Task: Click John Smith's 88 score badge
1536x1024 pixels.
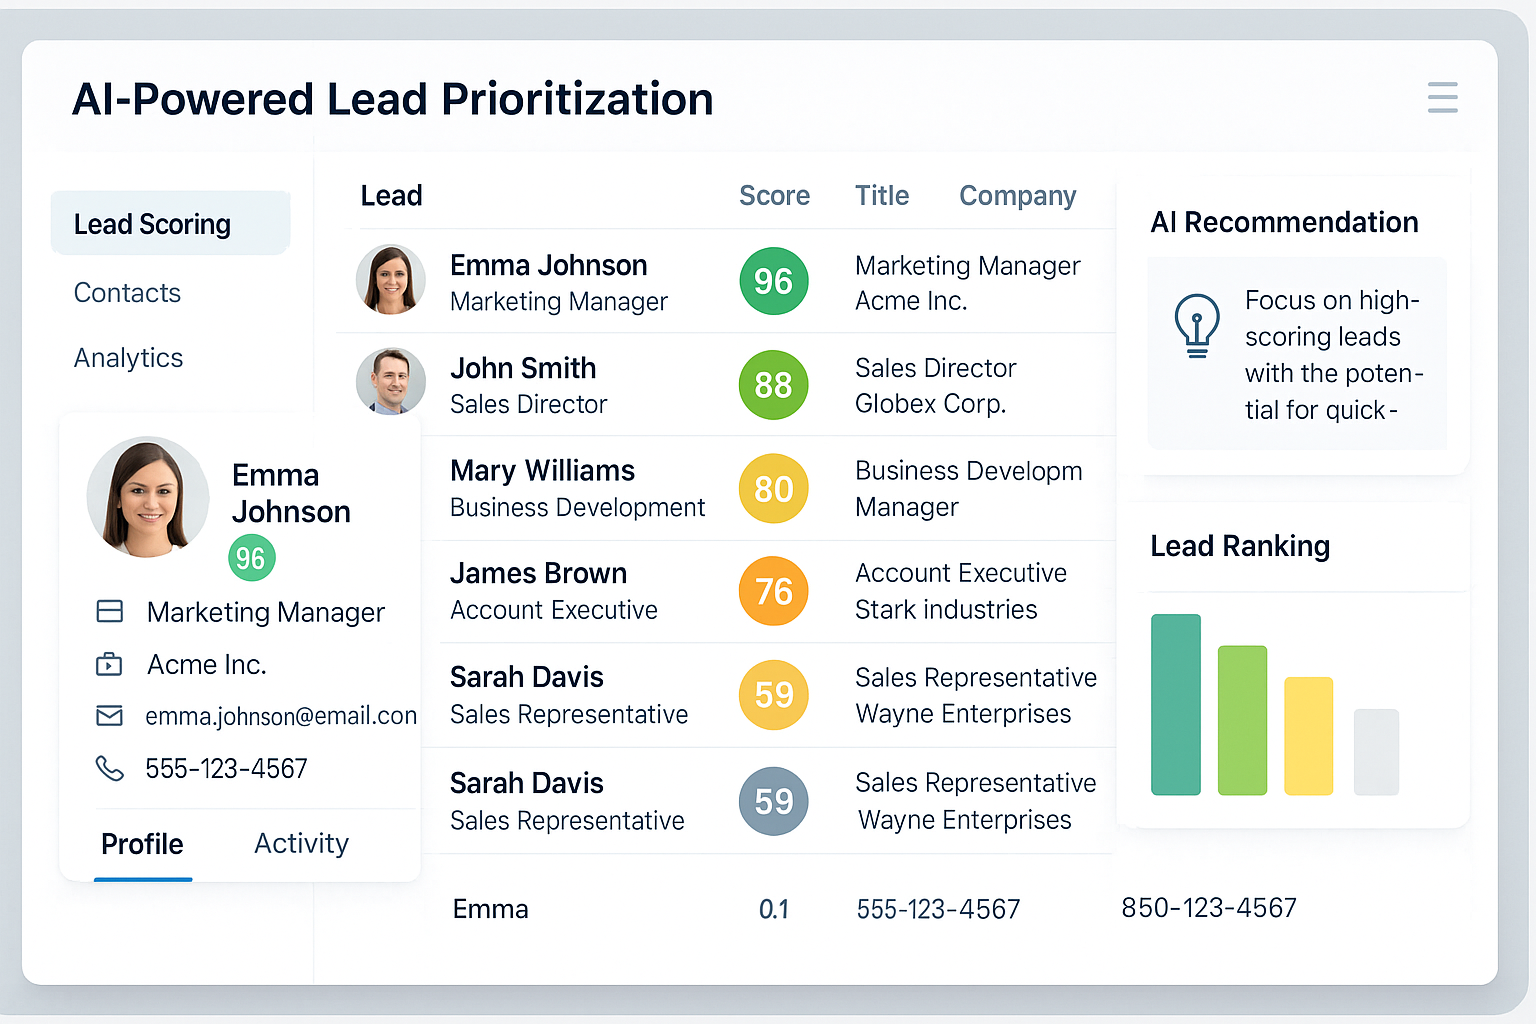Action: tap(773, 385)
